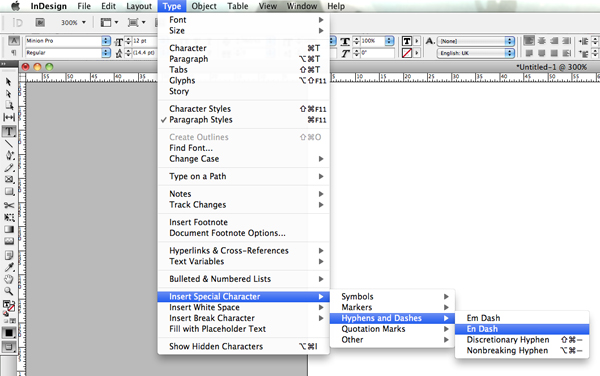Open Glyphs panel from Type menu

click(x=243, y=81)
